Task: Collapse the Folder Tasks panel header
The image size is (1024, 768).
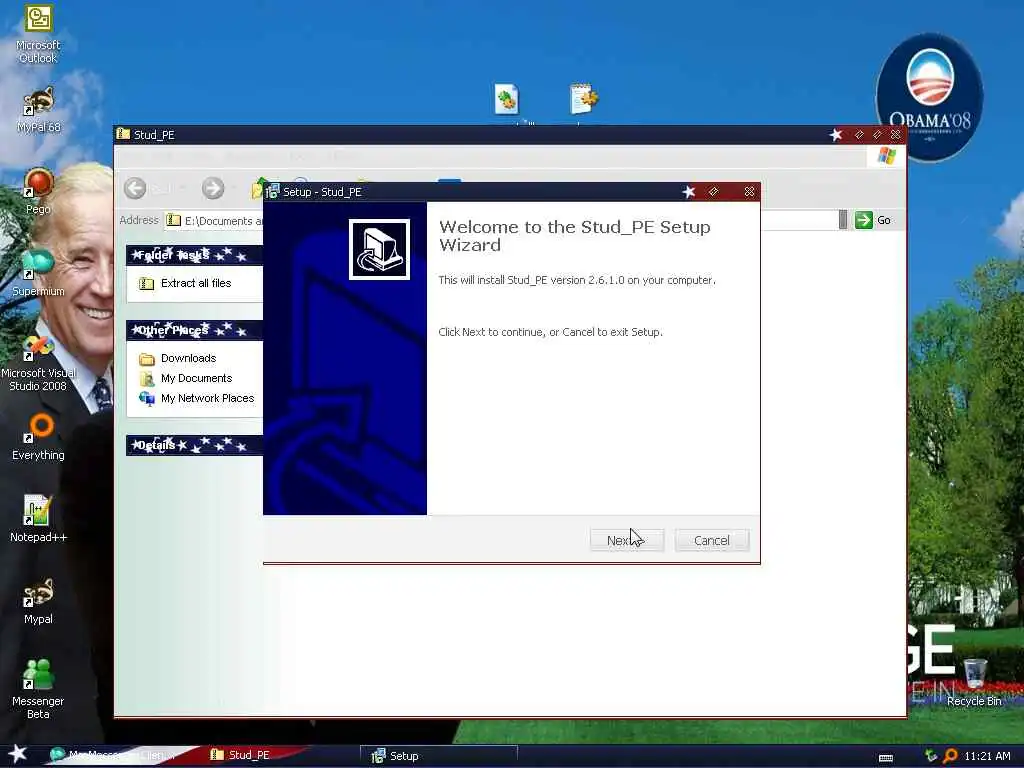Action: tap(195, 255)
